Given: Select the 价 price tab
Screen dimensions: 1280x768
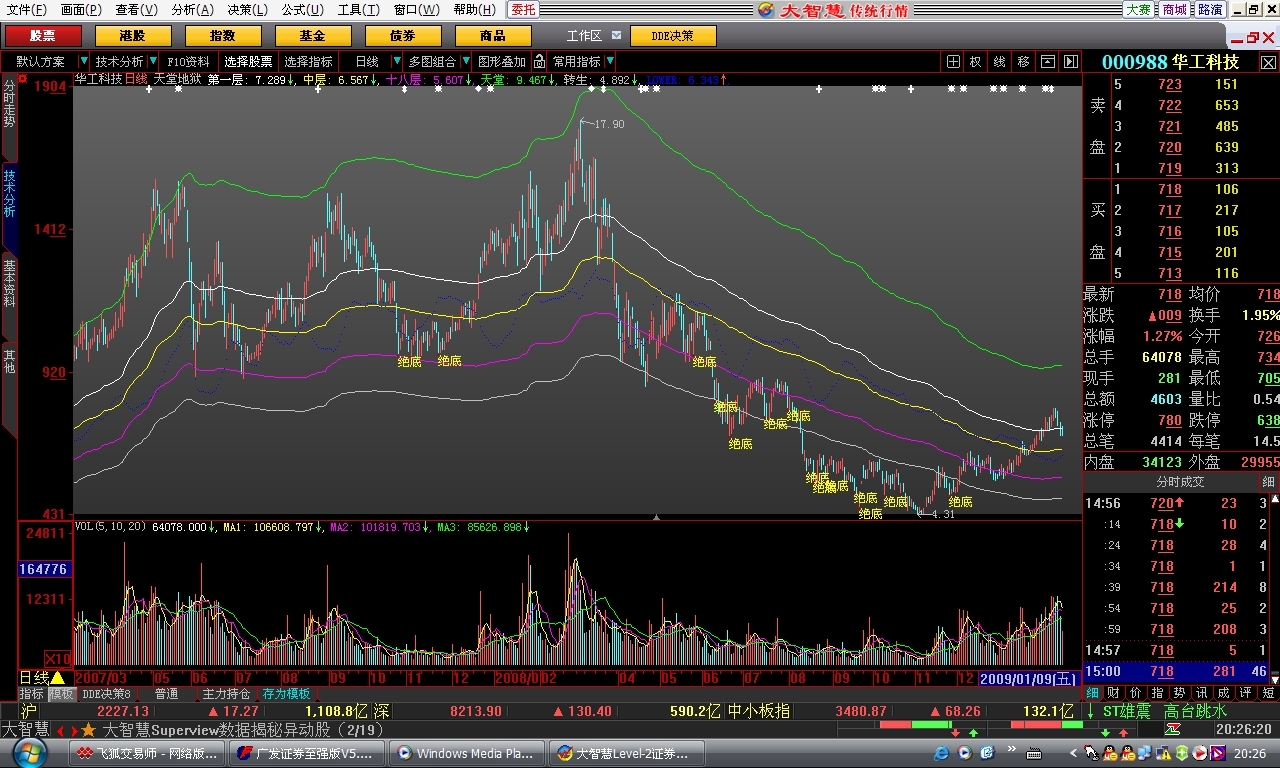Looking at the screenshot, I should pos(1136,692).
